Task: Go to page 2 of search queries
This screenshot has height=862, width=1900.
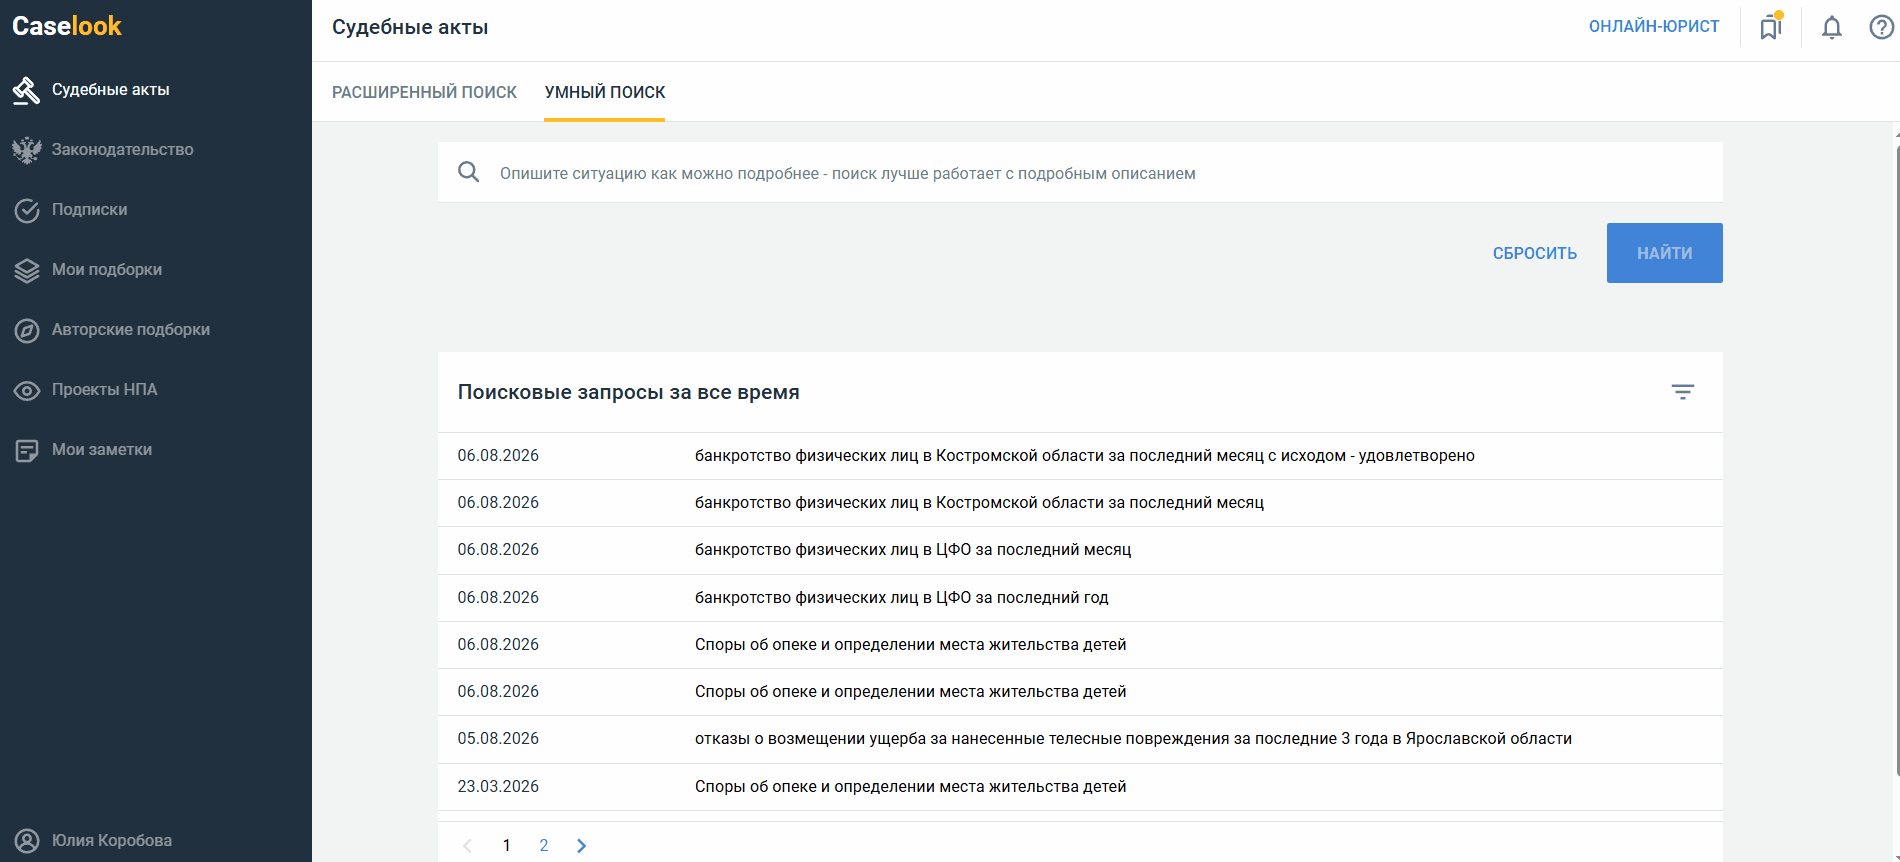Action: (x=544, y=846)
